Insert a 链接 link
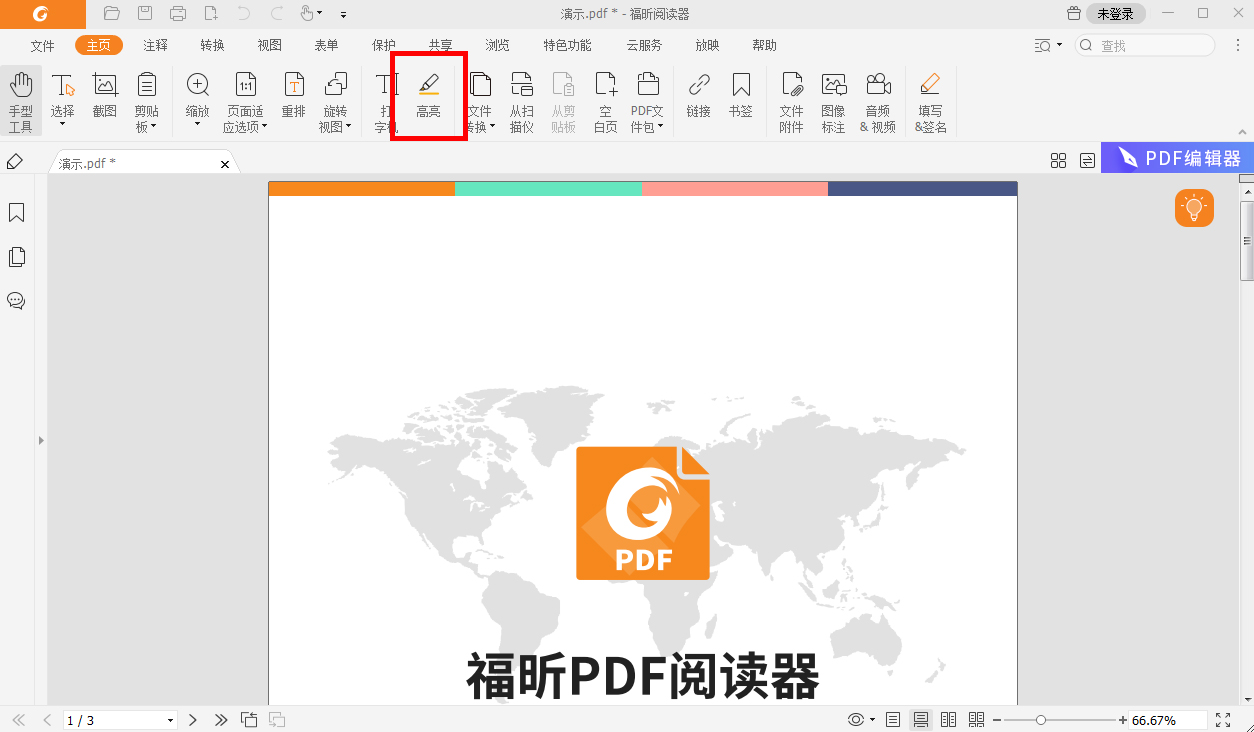 (698, 96)
